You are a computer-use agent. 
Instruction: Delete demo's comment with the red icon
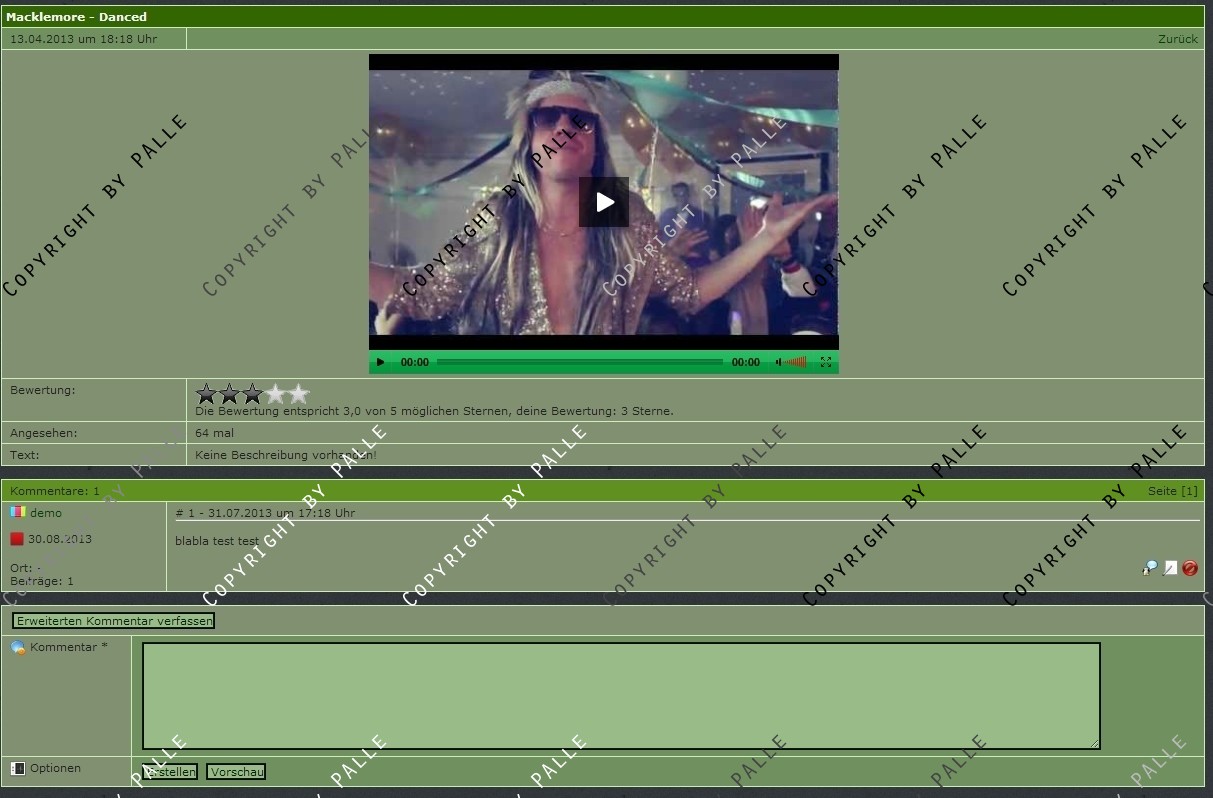[1190, 568]
